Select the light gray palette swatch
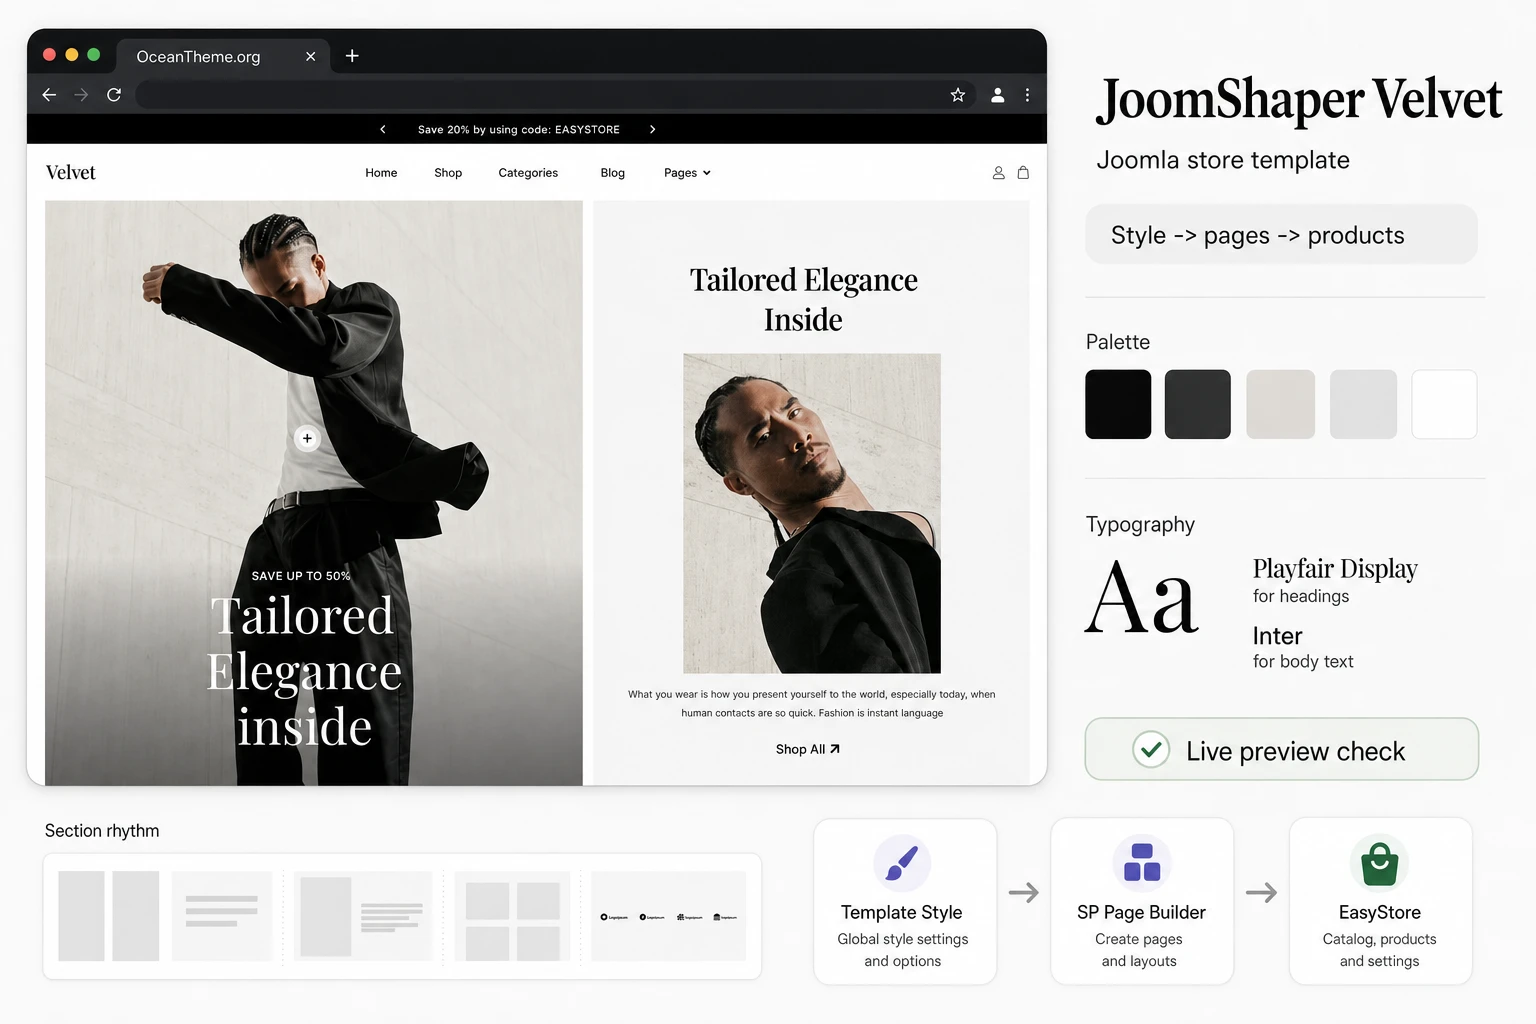The height and width of the screenshot is (1024, 1536). 1363,404
